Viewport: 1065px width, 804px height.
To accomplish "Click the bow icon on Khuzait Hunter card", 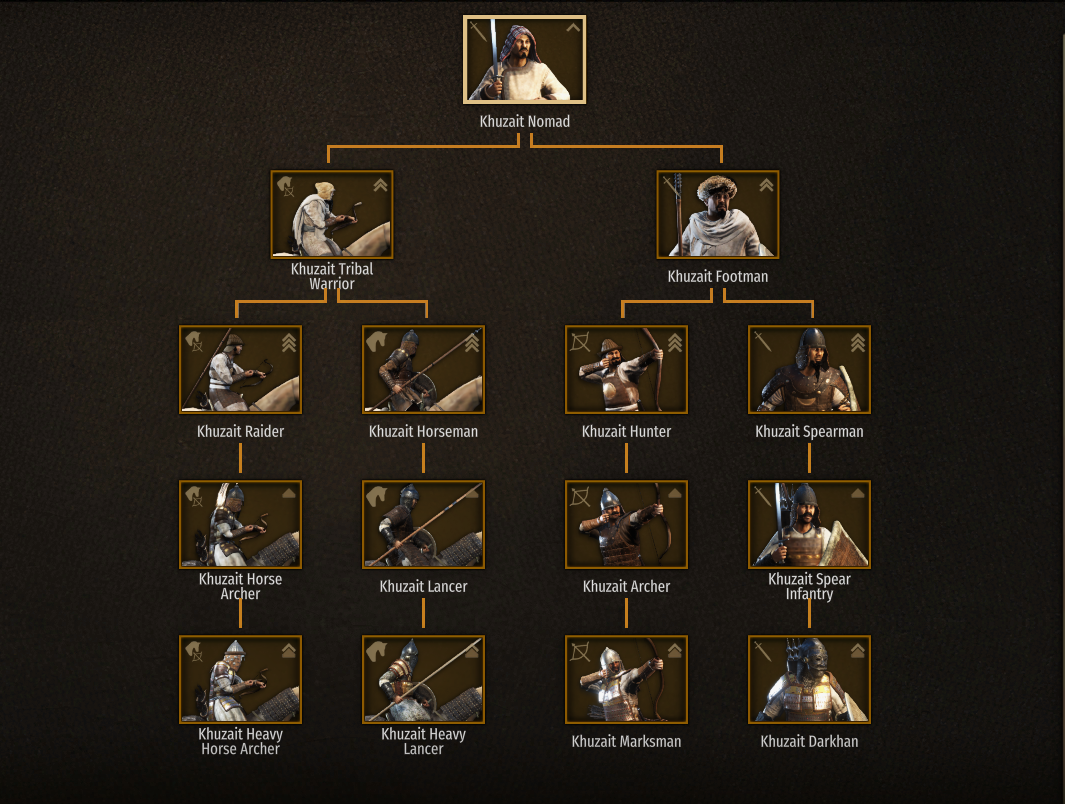I will tap(580, 342).
